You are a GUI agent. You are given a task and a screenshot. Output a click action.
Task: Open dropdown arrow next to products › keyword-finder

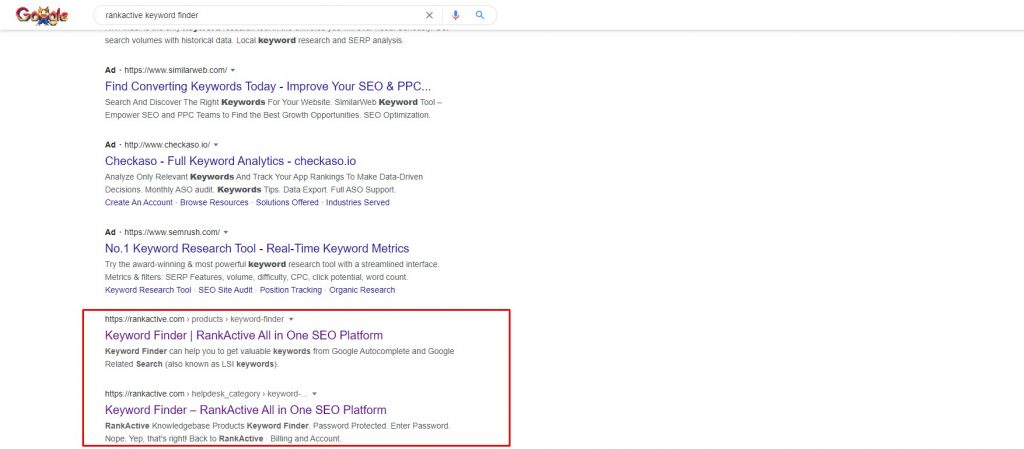(291, 320)
